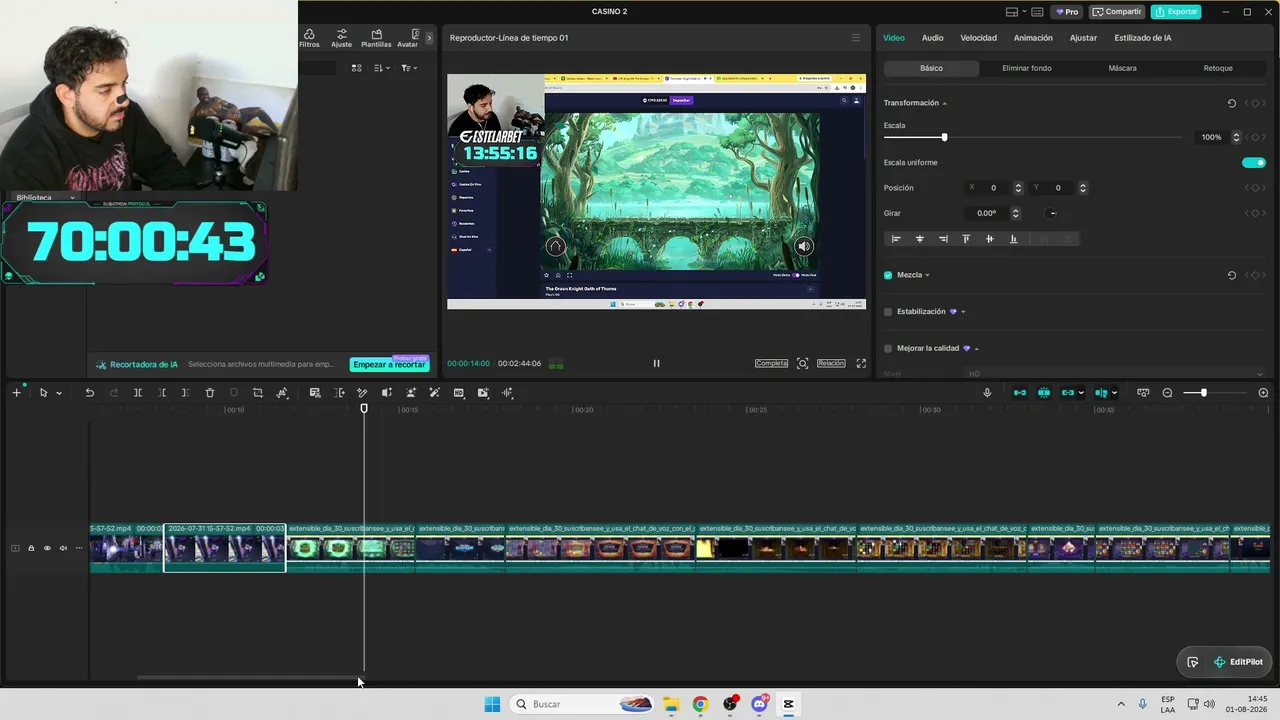Reset the Transformación settings

[x=1231, y=103]
